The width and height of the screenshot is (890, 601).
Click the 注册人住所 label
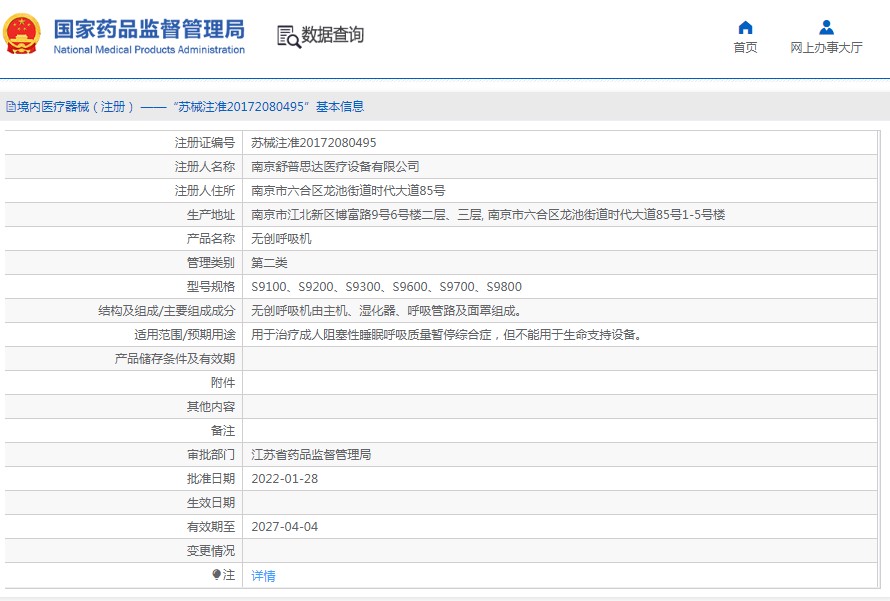[205, 191]
